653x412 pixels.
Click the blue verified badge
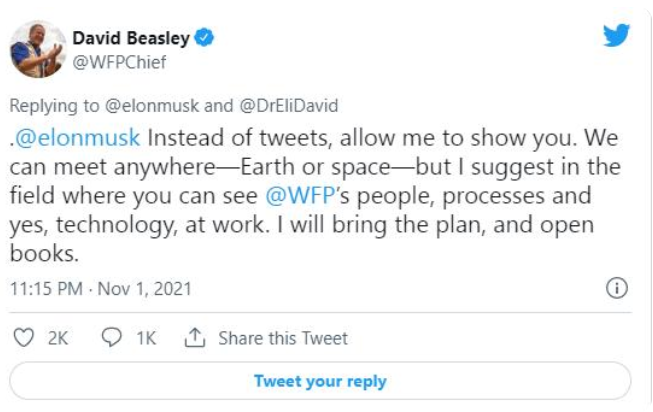(x=204, y=37)
